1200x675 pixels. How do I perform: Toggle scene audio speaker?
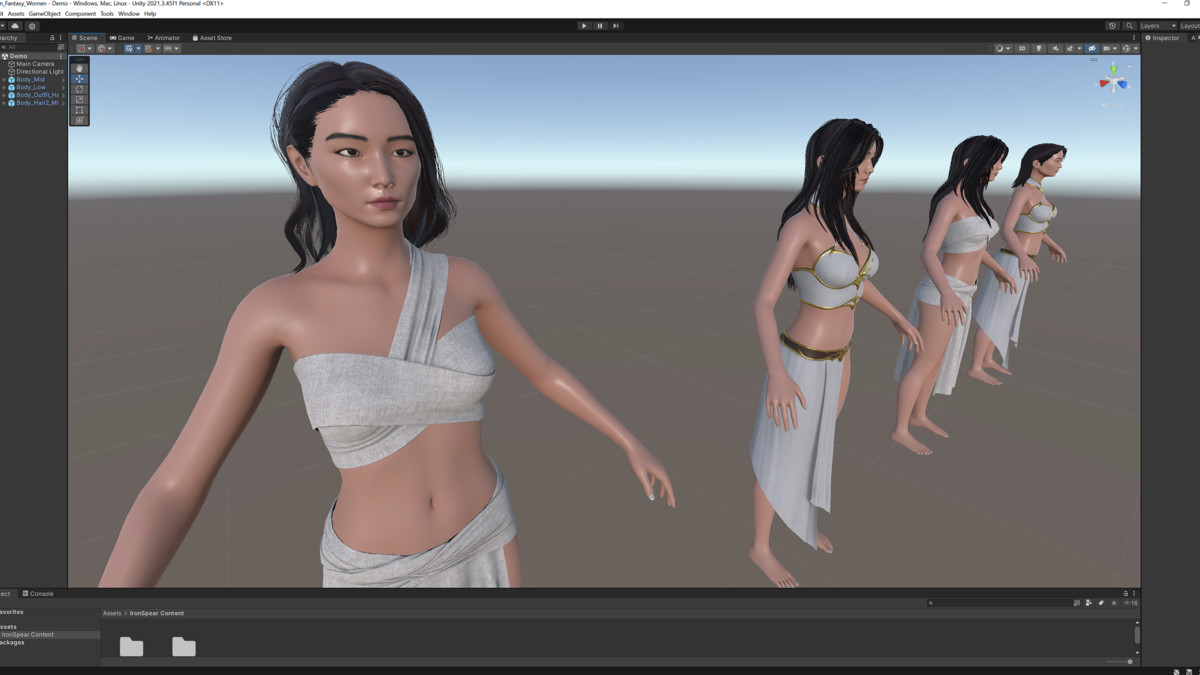tap(1056, 48)
